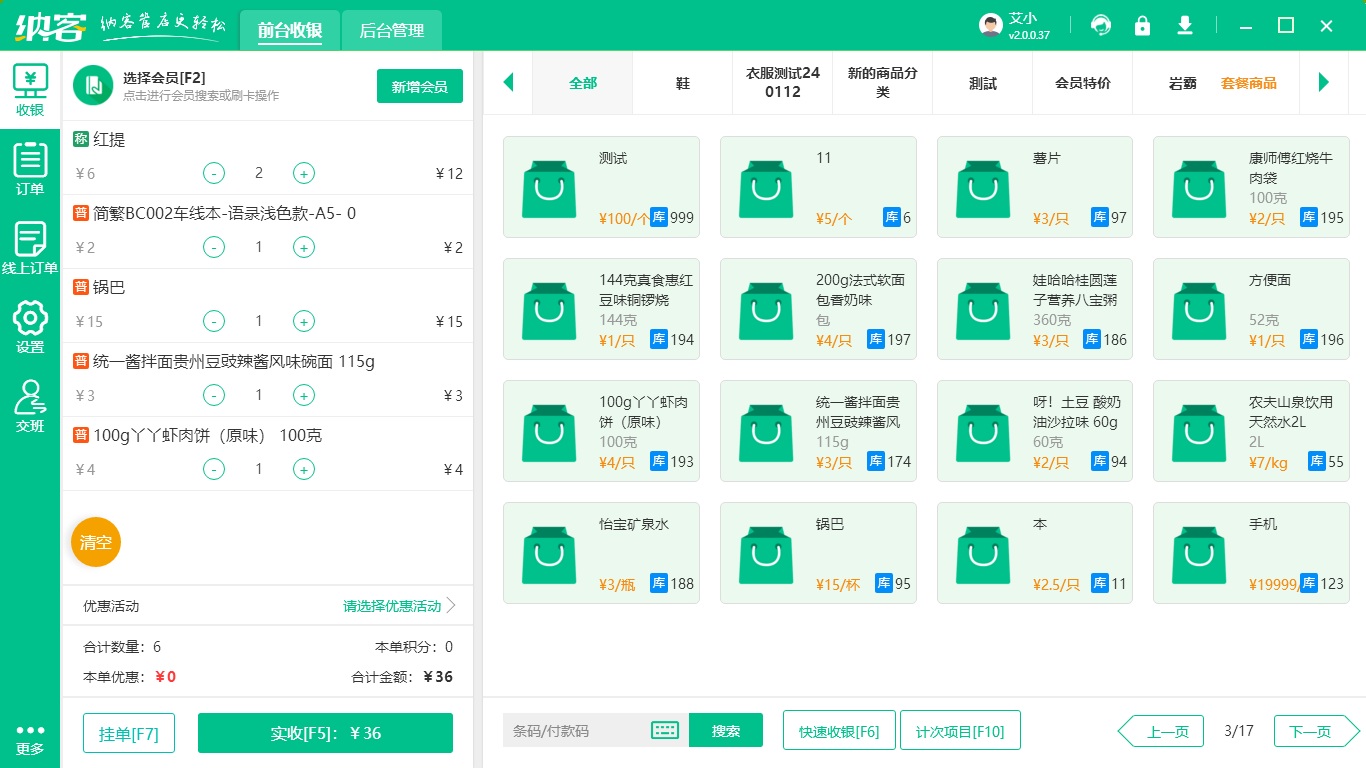
Task: Select the 收银 cashier icon in sidebar
Action: (30, 80)
